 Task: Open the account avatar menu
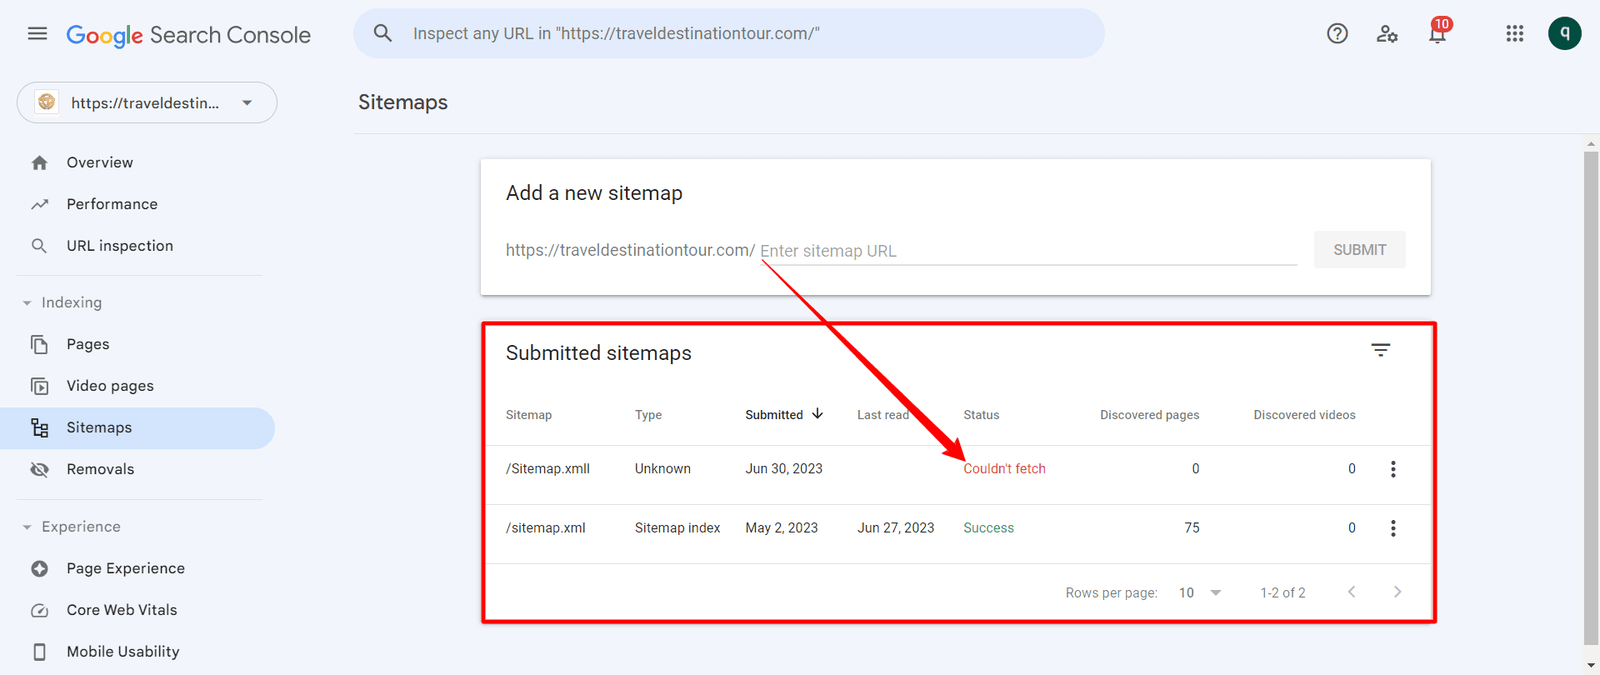pos(1565,33)
